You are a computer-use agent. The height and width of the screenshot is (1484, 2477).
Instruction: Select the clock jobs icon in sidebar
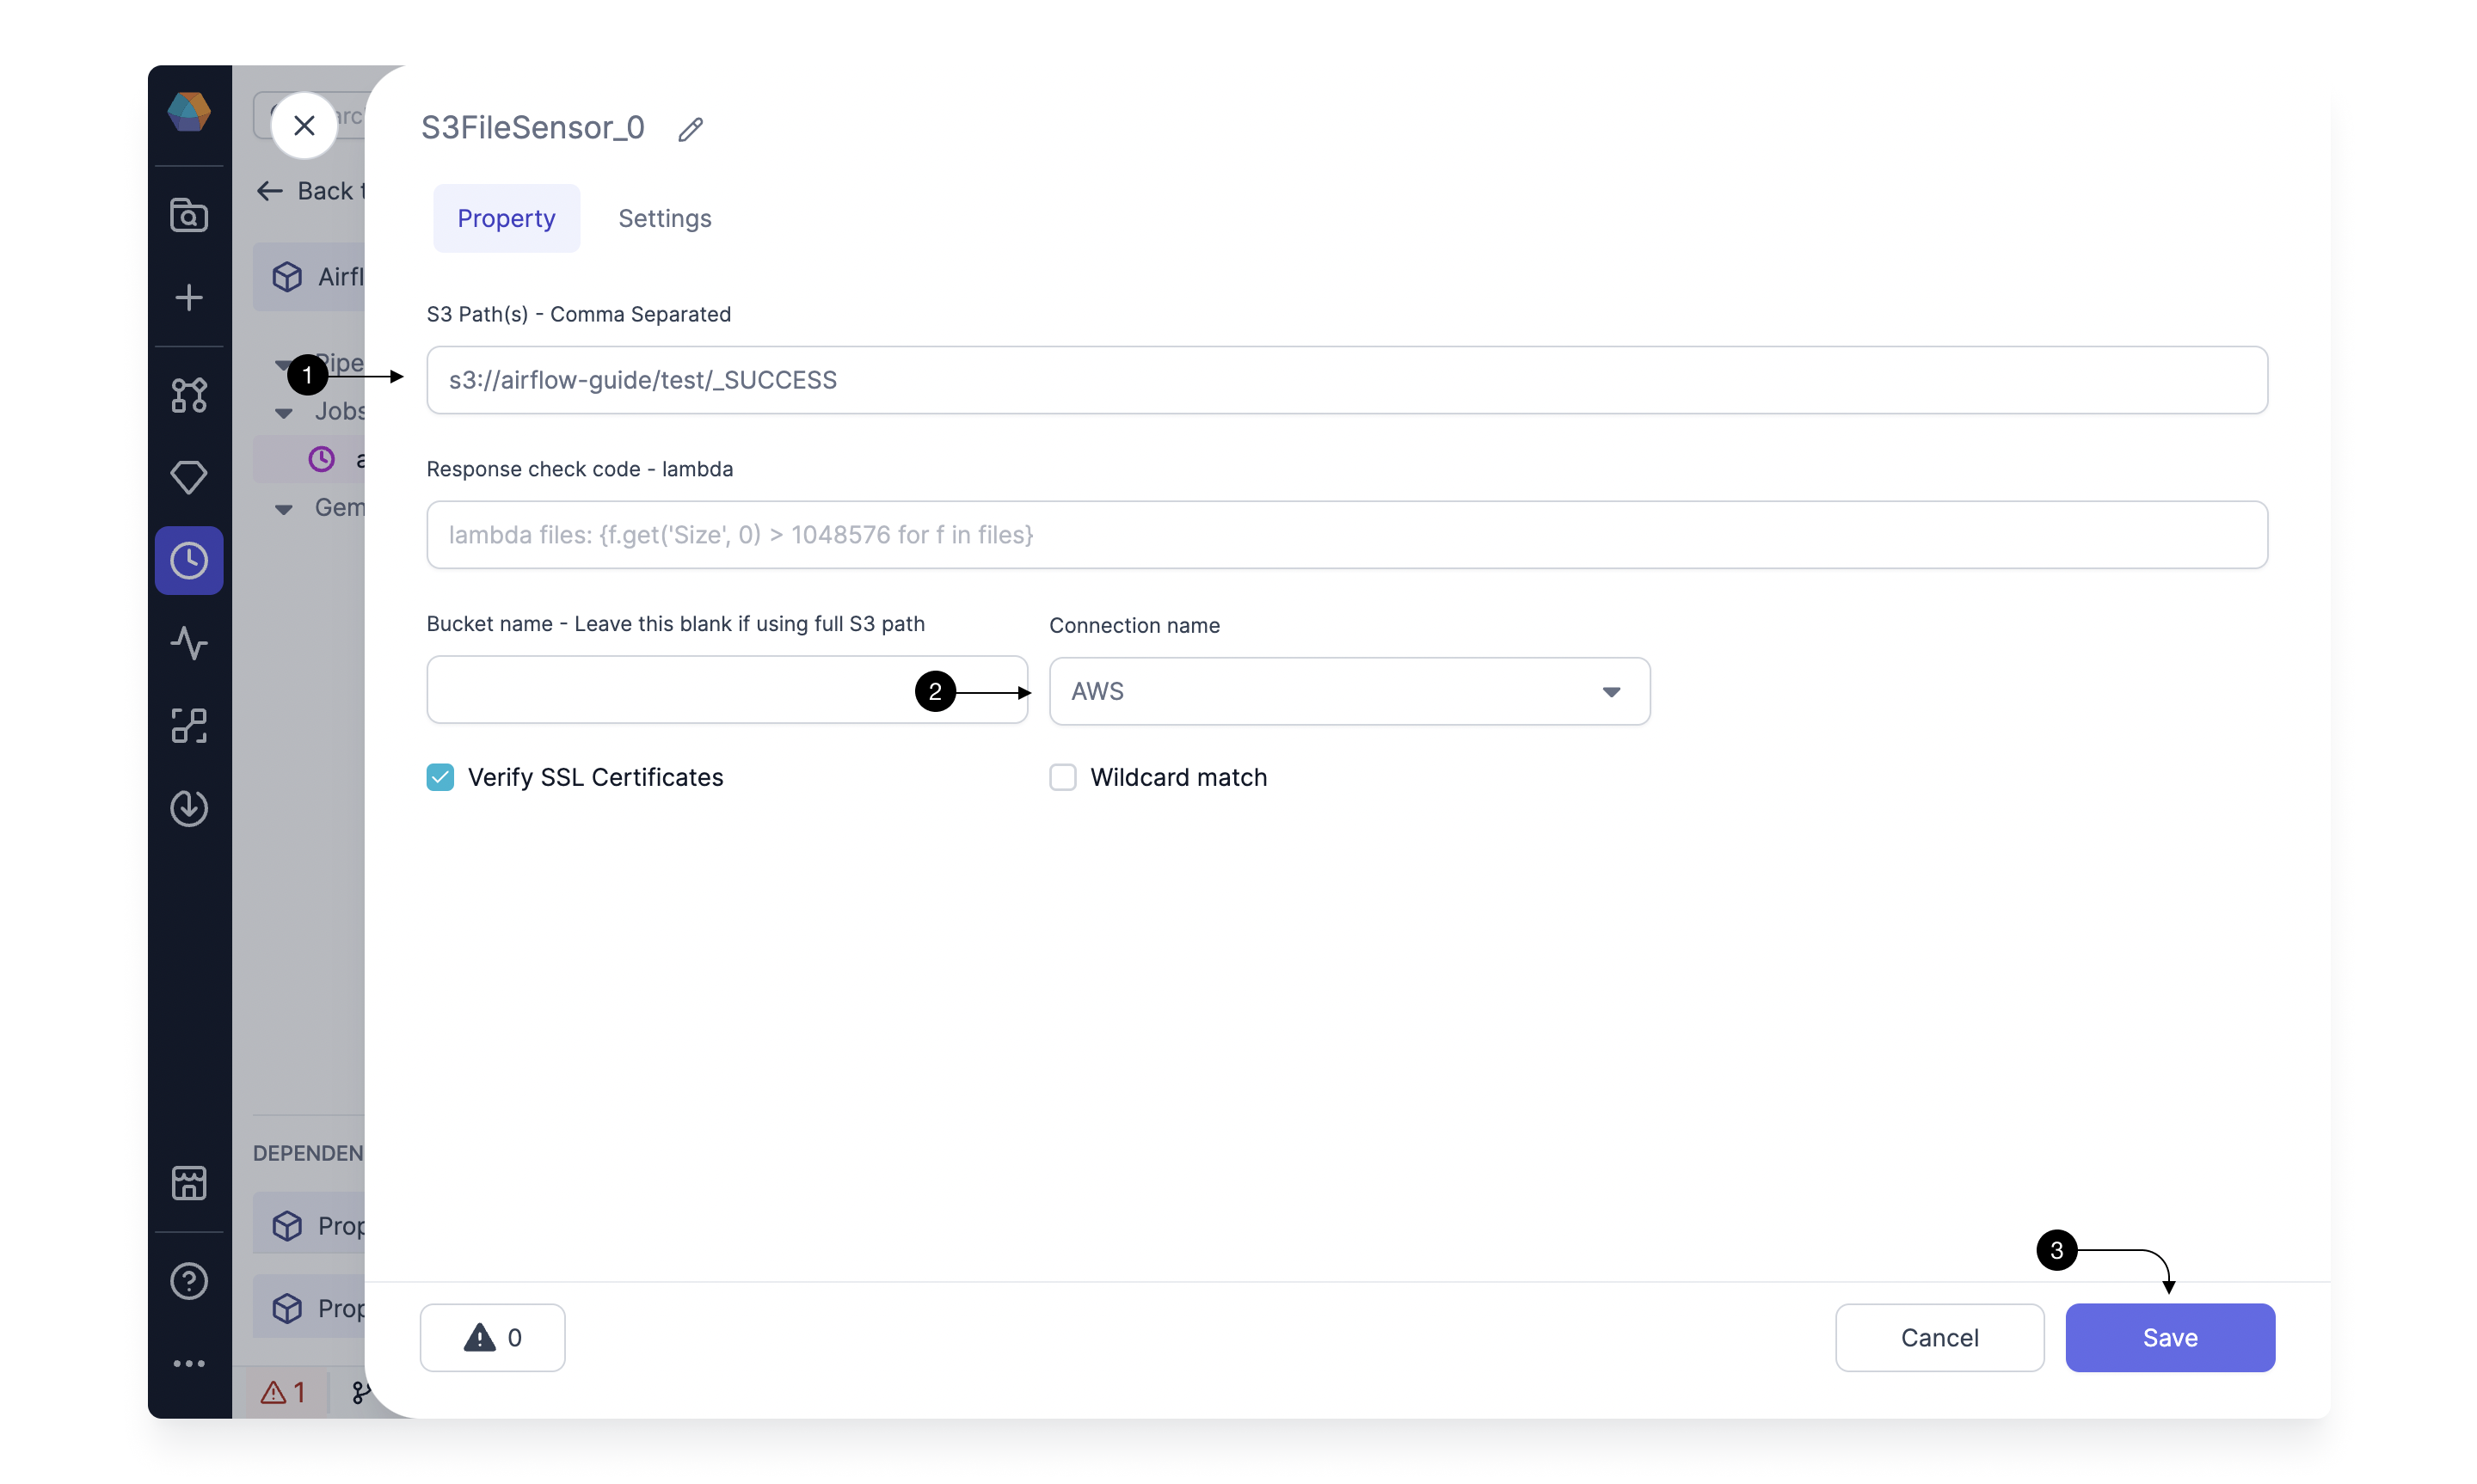click(189, 560)
